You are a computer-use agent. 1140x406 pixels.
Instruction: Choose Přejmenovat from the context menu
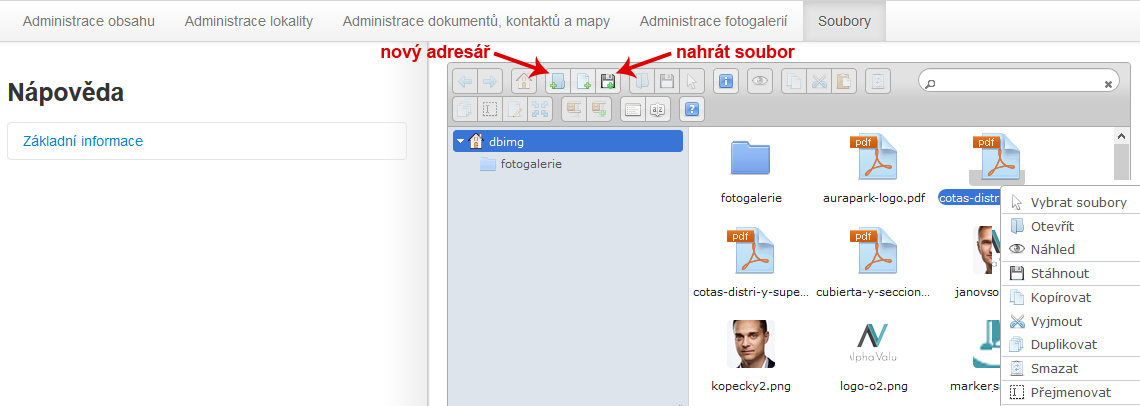1070,392
